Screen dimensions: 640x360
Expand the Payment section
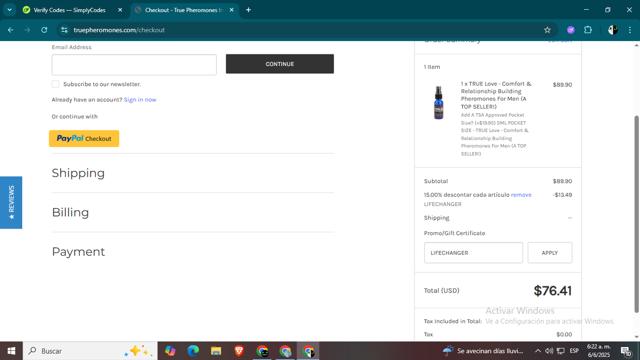point(78,251)
